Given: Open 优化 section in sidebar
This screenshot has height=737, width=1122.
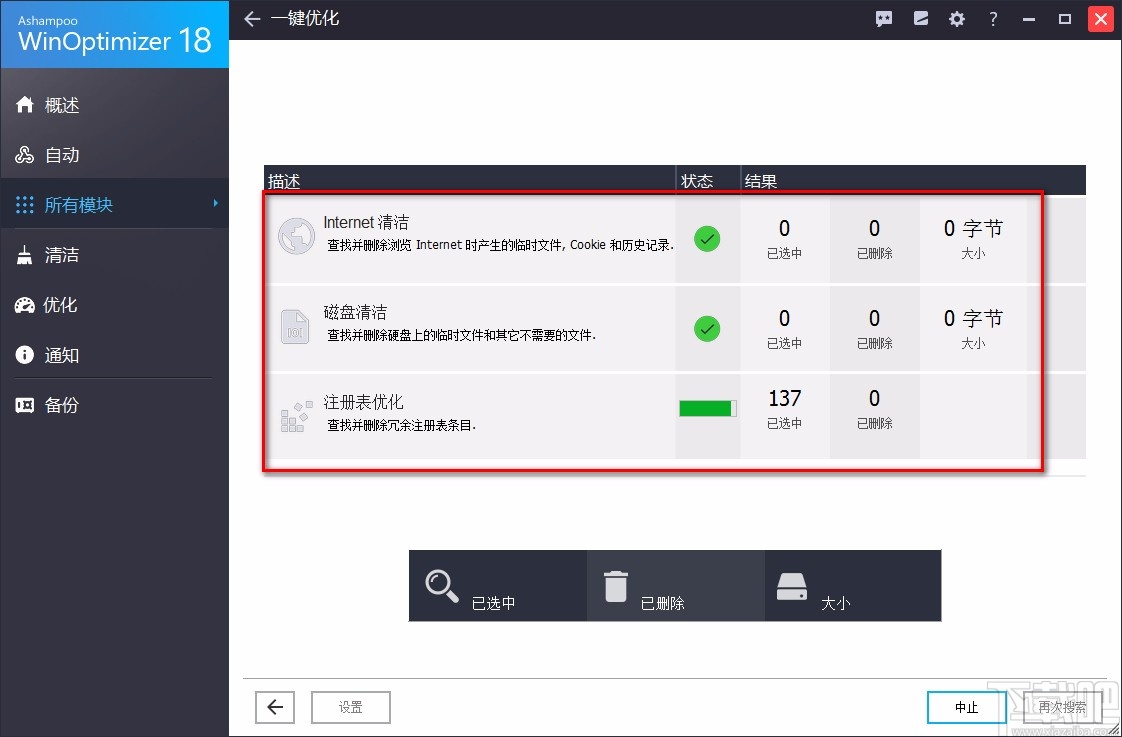Looking at the screenshot, I should [x=114, y=306].
